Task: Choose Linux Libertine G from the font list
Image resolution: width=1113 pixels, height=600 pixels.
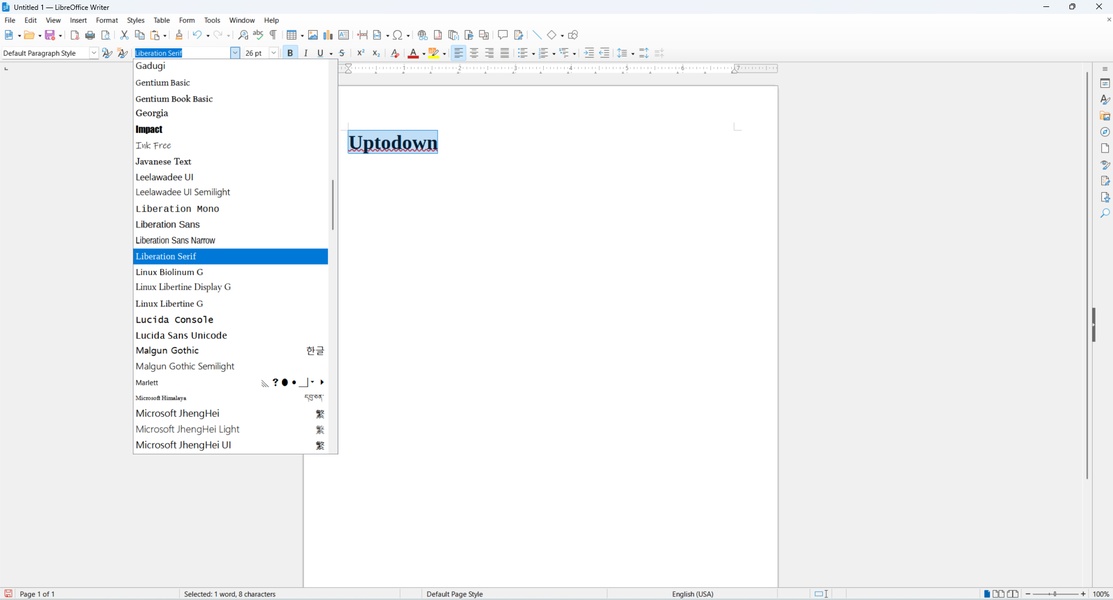Action: (x=230, y=303)
